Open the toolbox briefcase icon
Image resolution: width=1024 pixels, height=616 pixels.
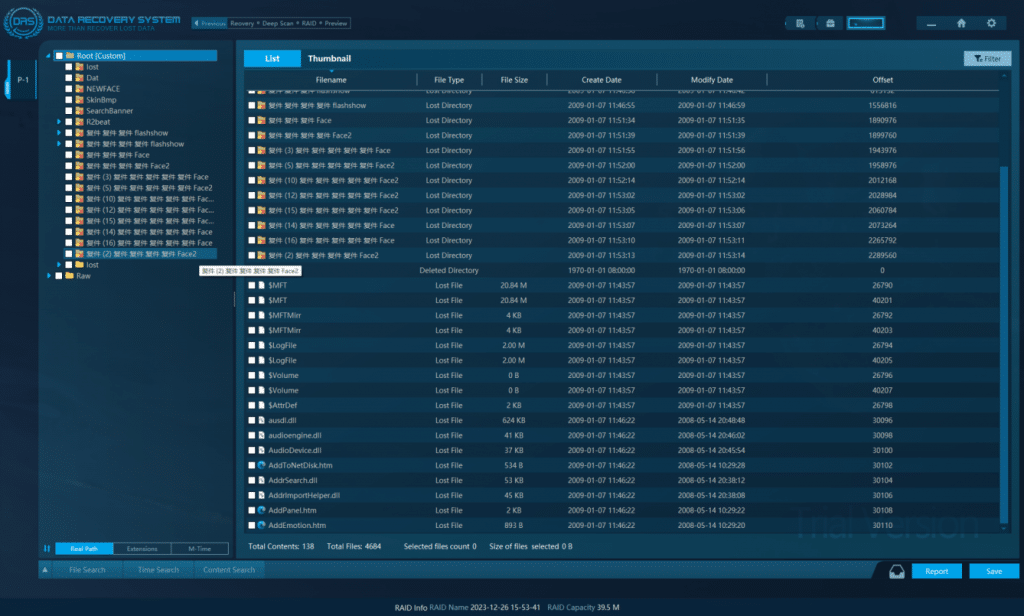(830, 23)
